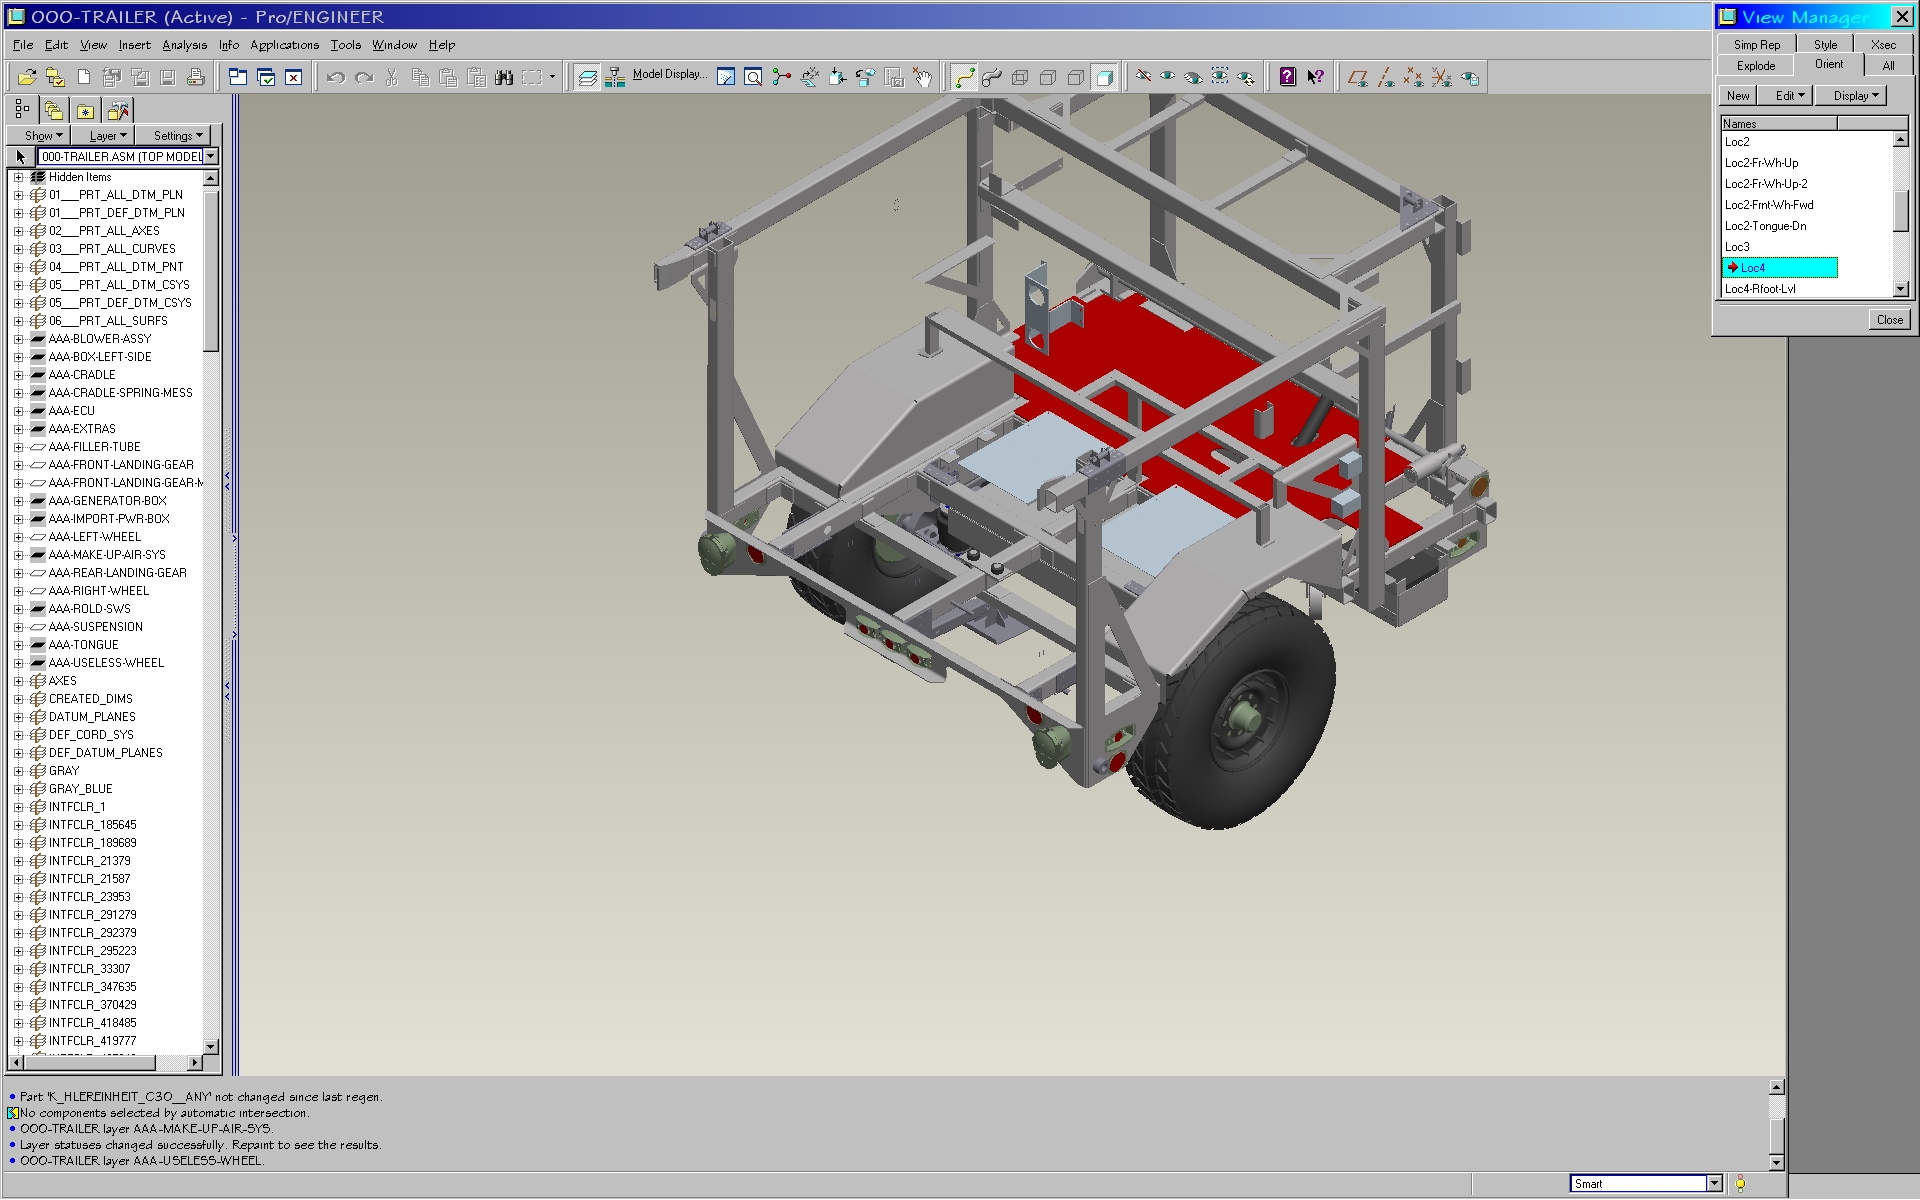
Task: Click Model Display... toolbar button
Action: coord(669,75)
